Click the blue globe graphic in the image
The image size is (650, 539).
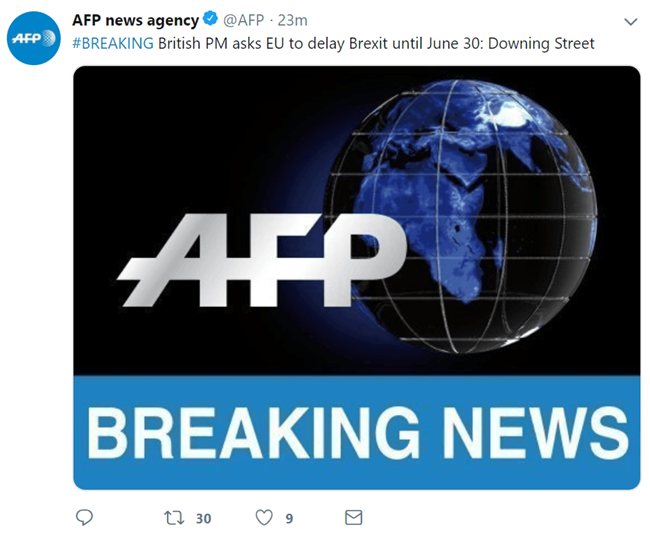pos(460,216)
